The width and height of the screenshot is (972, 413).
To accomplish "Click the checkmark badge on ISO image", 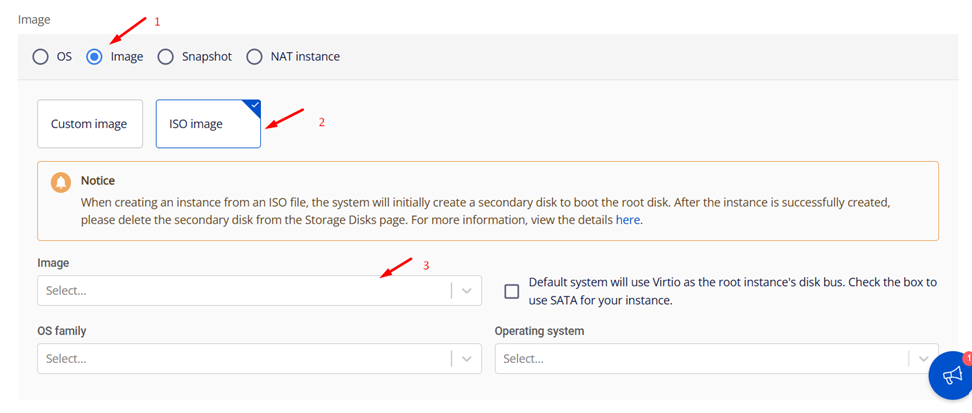I will [254, 105].
